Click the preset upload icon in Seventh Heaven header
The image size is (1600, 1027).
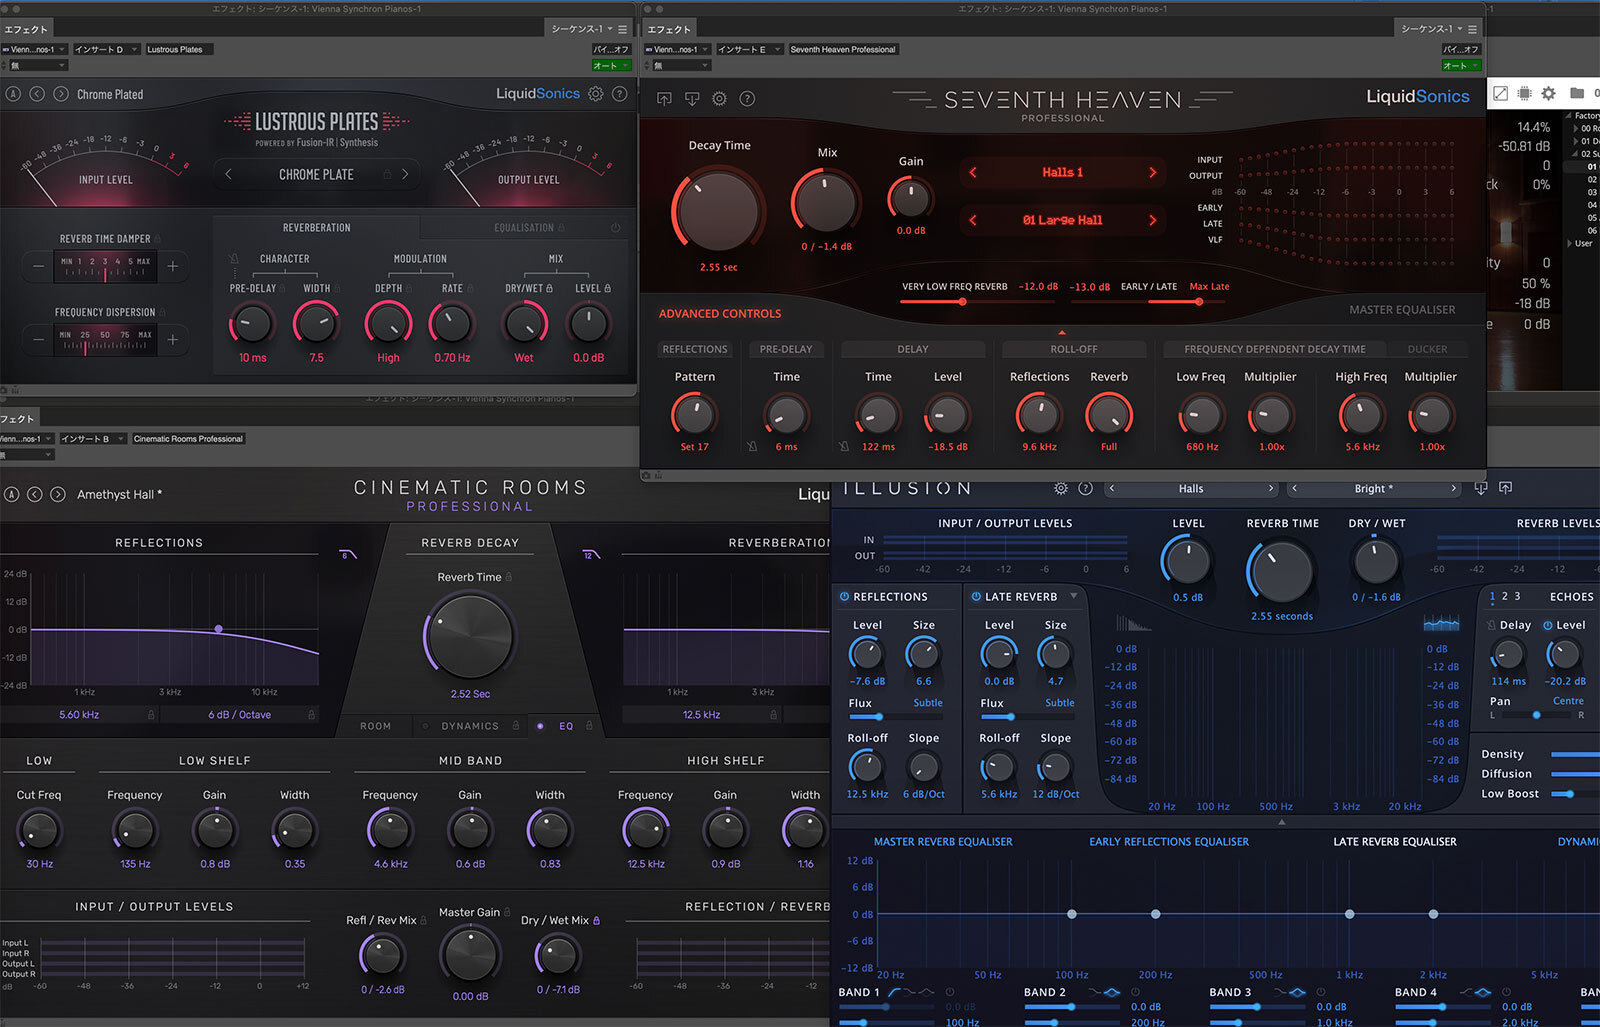point(664,99)
